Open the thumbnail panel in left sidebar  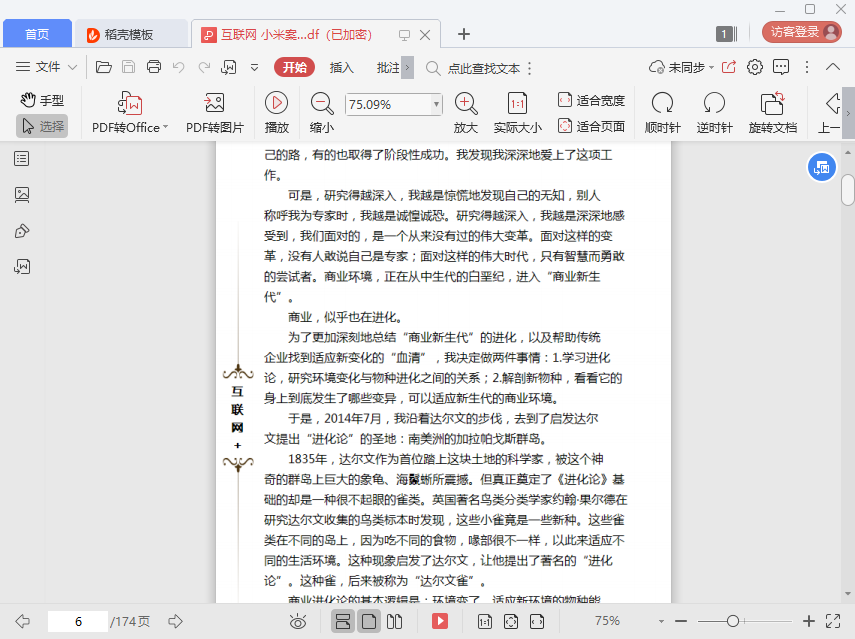coord(22,195)
